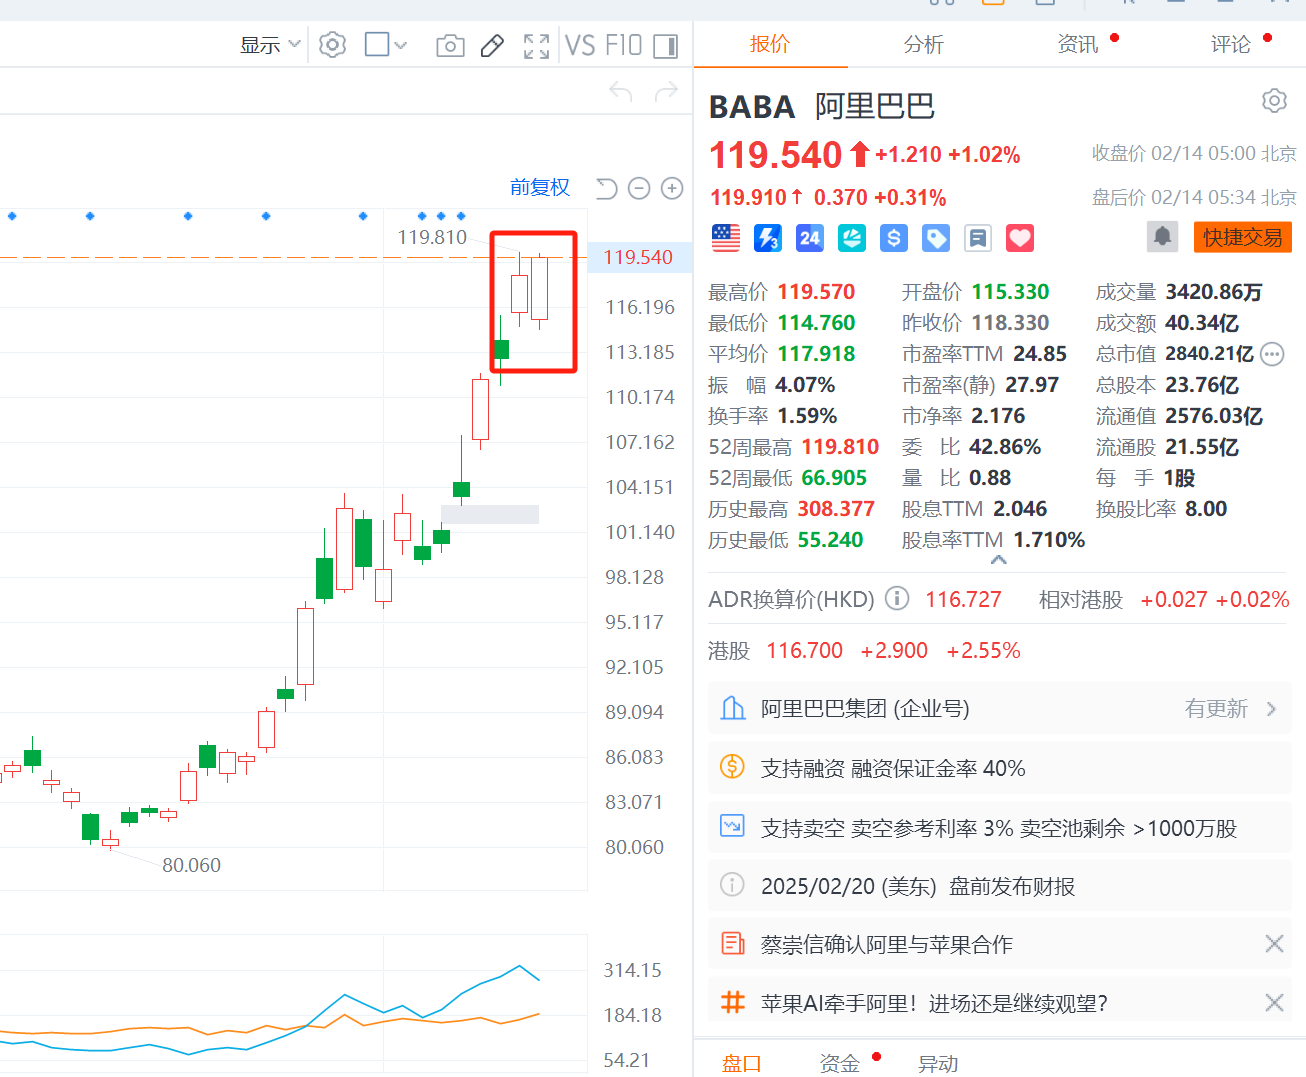The height and width of the screenshot is (1077, 1306).
Task: Toggle the right sidebar panel
Action: (665, 46)
